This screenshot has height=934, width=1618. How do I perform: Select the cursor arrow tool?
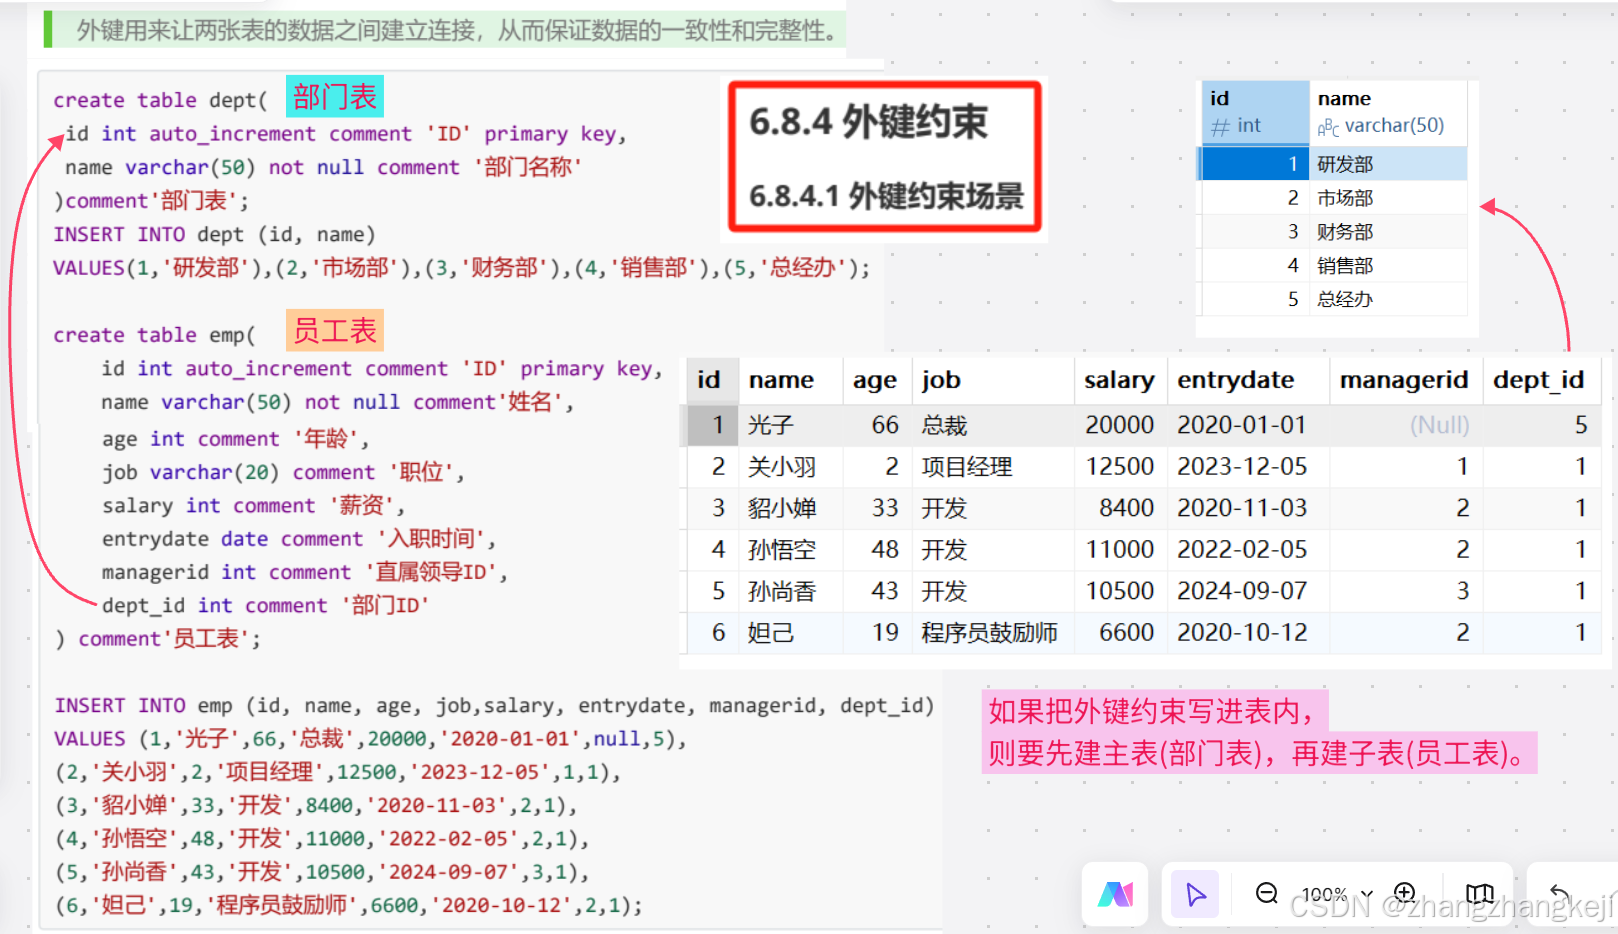(x=1195, y=894)
